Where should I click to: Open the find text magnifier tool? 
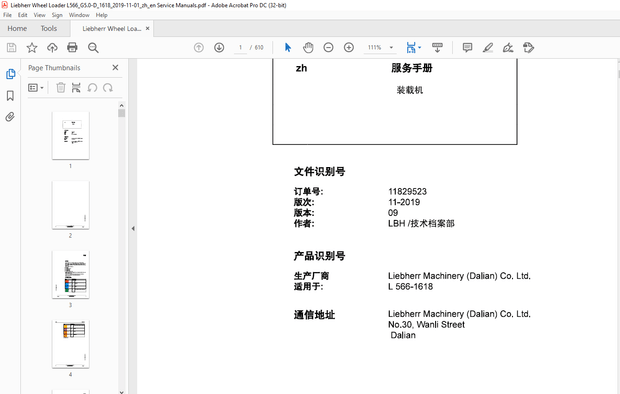(93, 48)
